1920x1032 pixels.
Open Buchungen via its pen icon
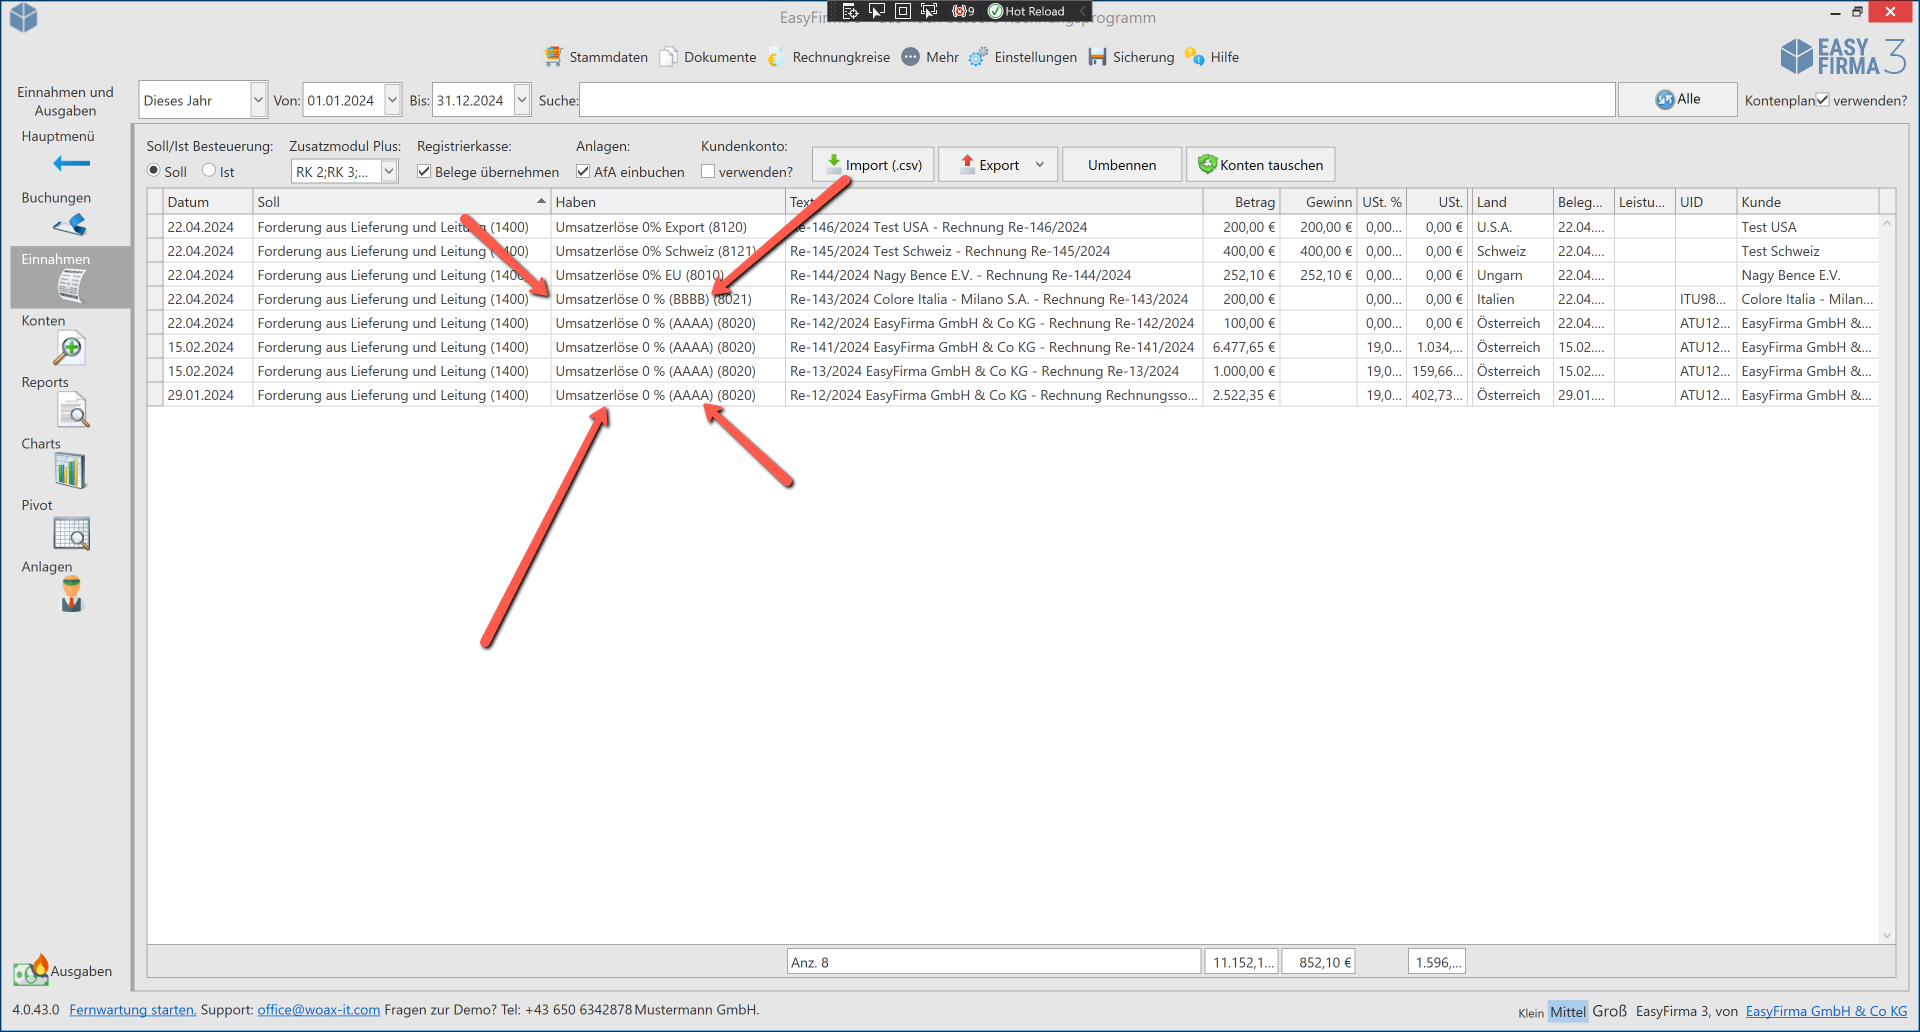[x=70, y=224]
